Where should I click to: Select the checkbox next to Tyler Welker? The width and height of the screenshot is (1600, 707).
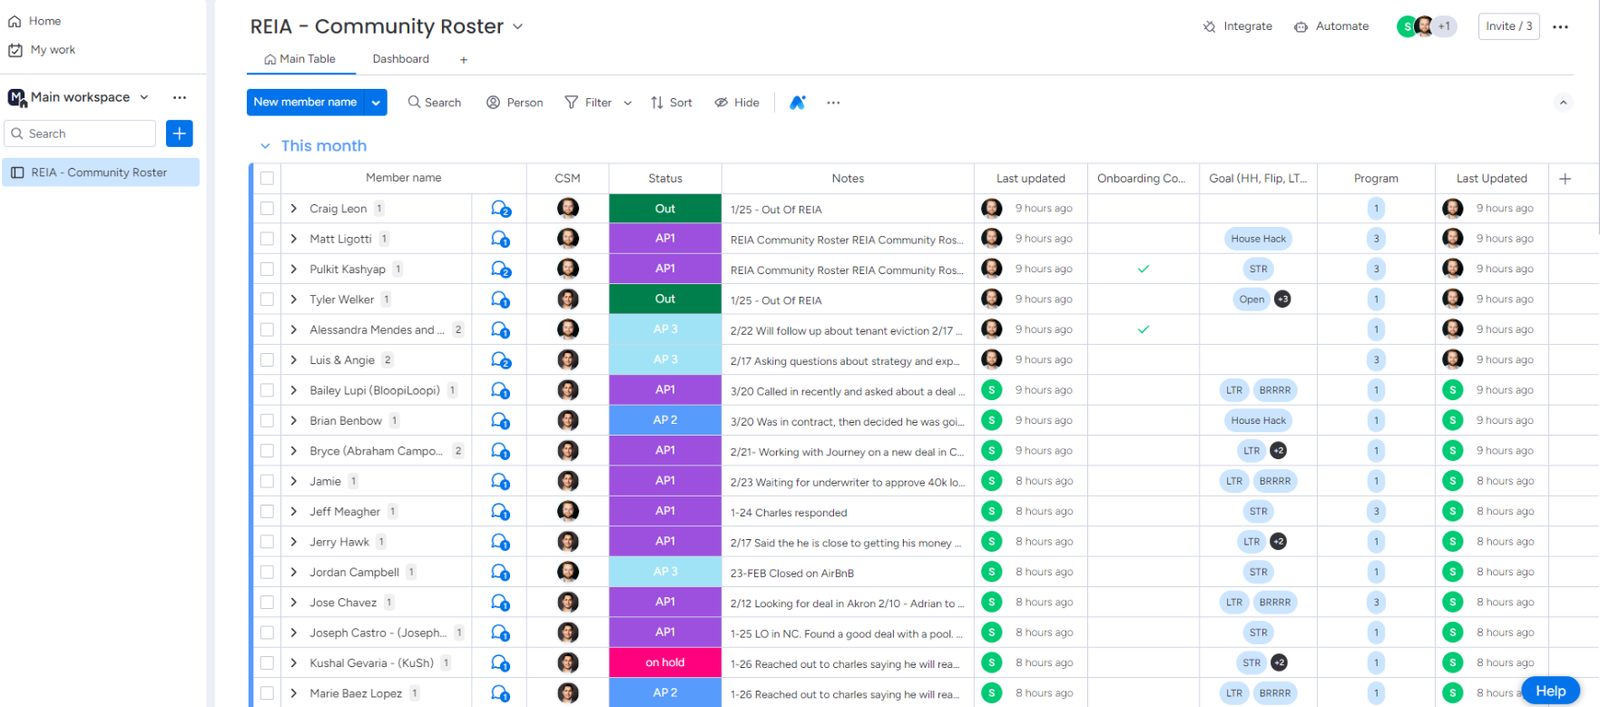267,299
